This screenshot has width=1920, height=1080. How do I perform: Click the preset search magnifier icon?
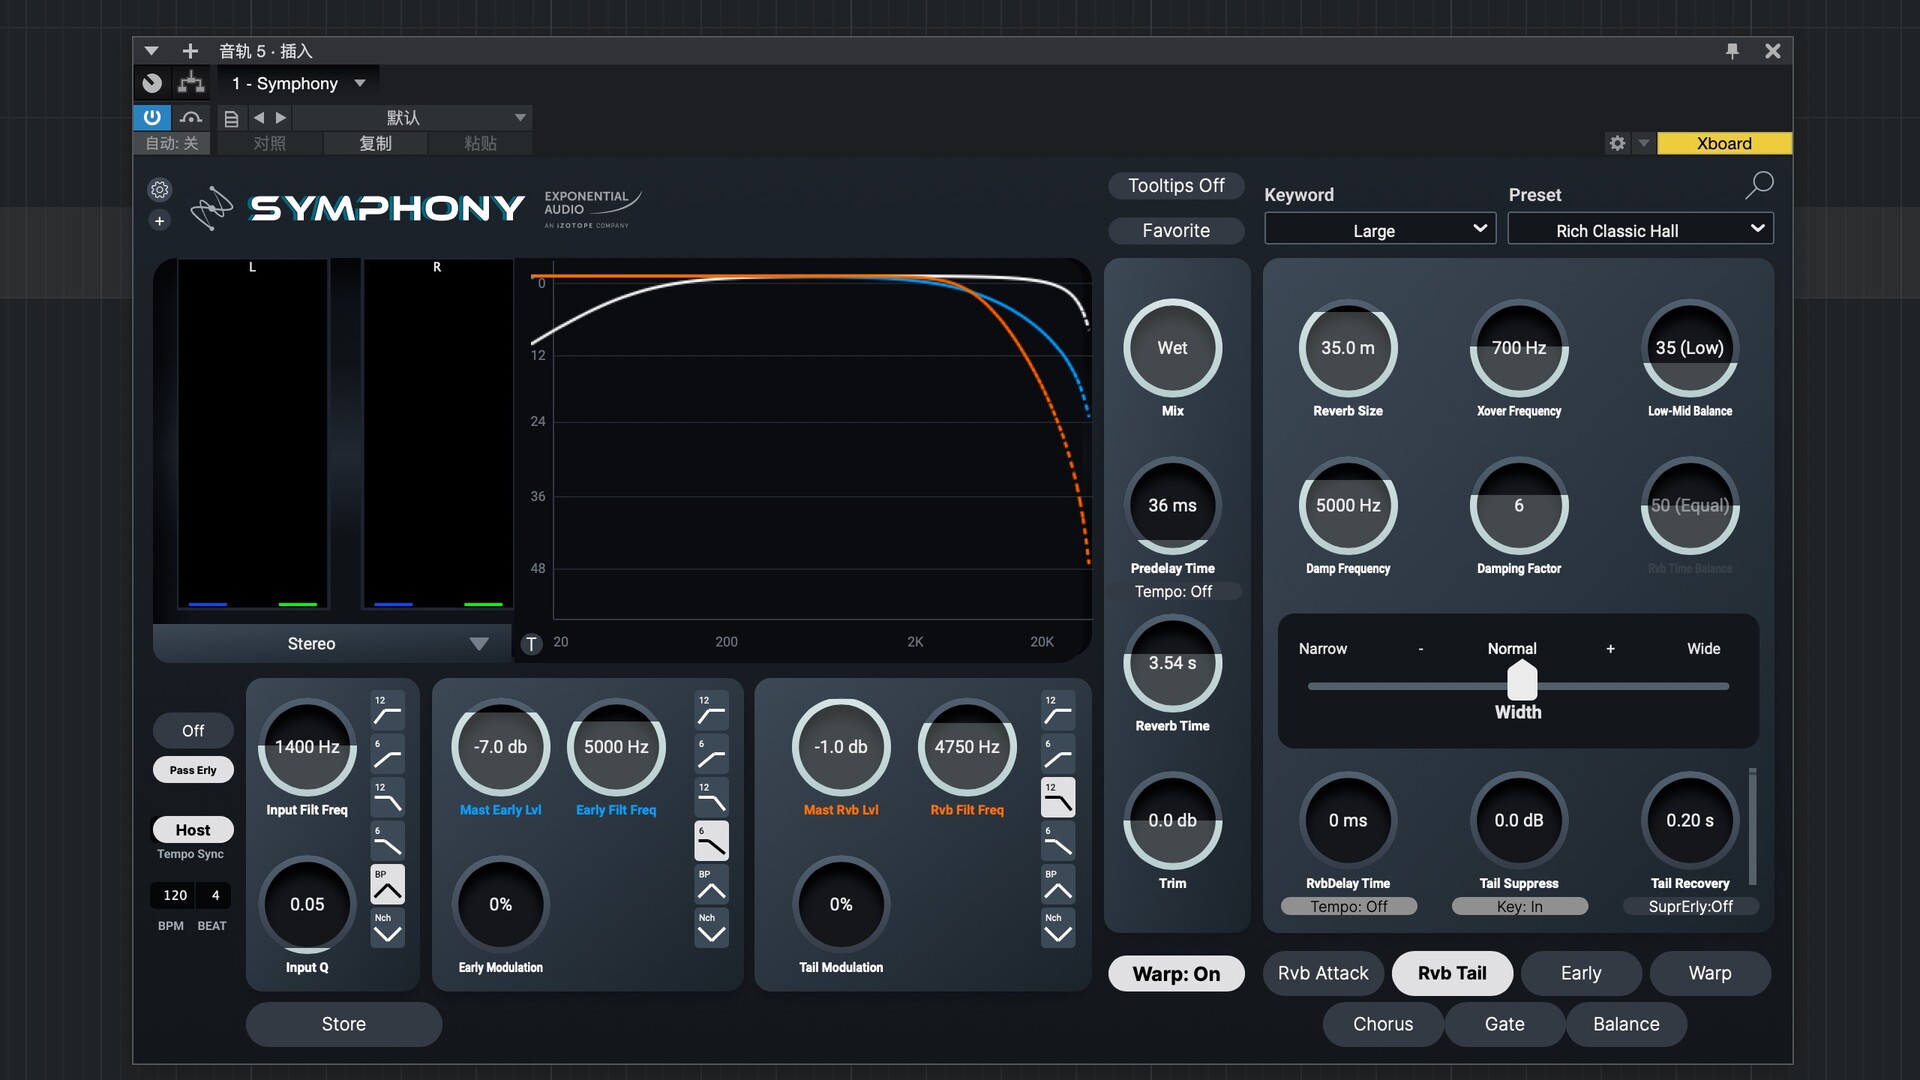(1759, 185)
